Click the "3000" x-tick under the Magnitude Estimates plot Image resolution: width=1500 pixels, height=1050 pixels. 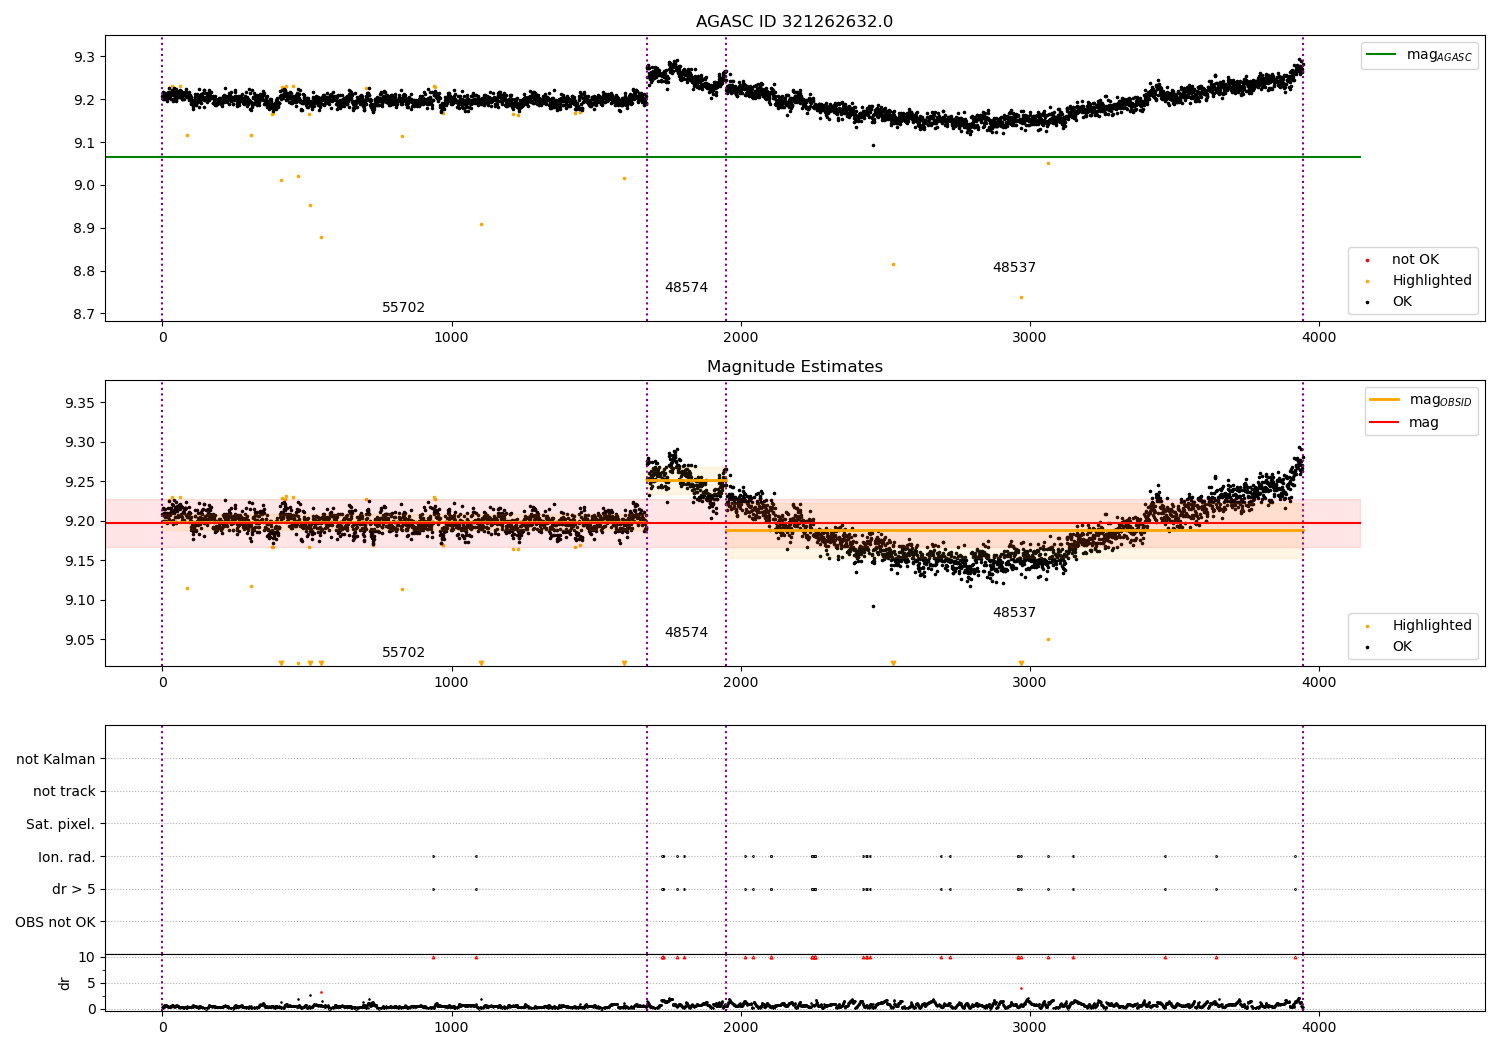coord(1030,683)
